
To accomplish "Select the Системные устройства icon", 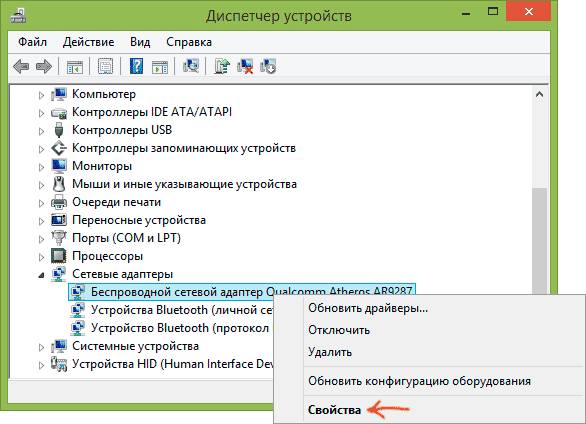I will 59,346.
